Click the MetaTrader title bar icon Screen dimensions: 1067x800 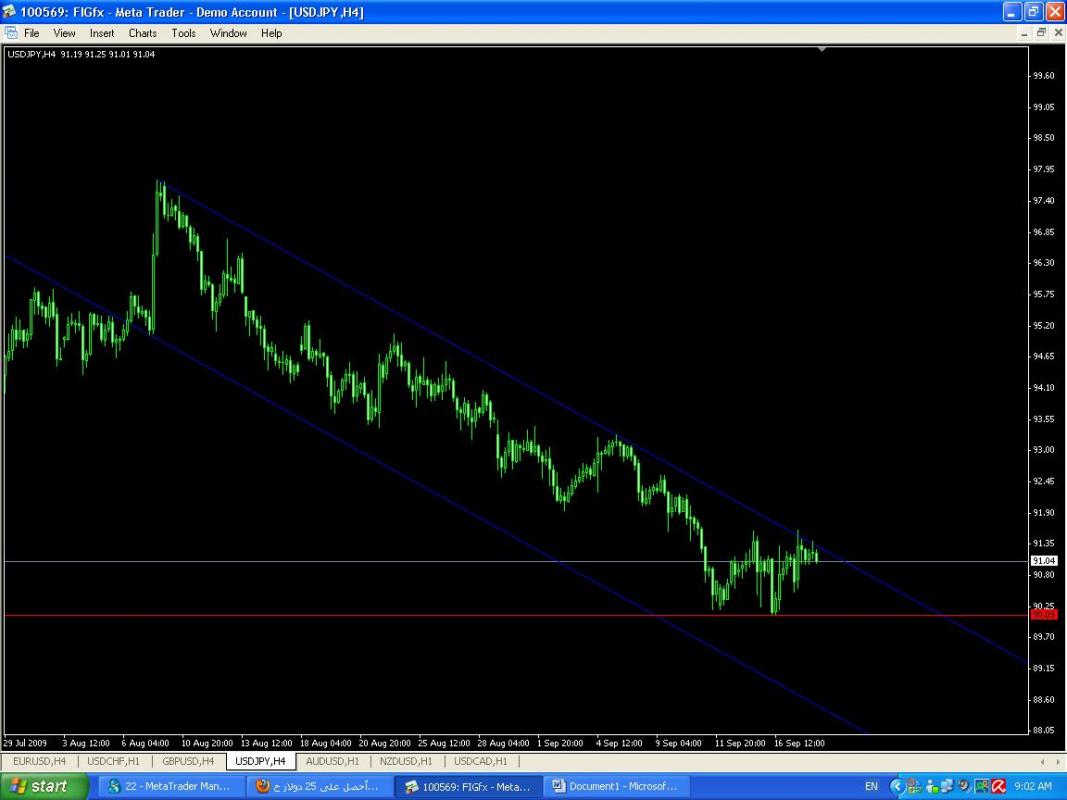[x=10, y=12]
